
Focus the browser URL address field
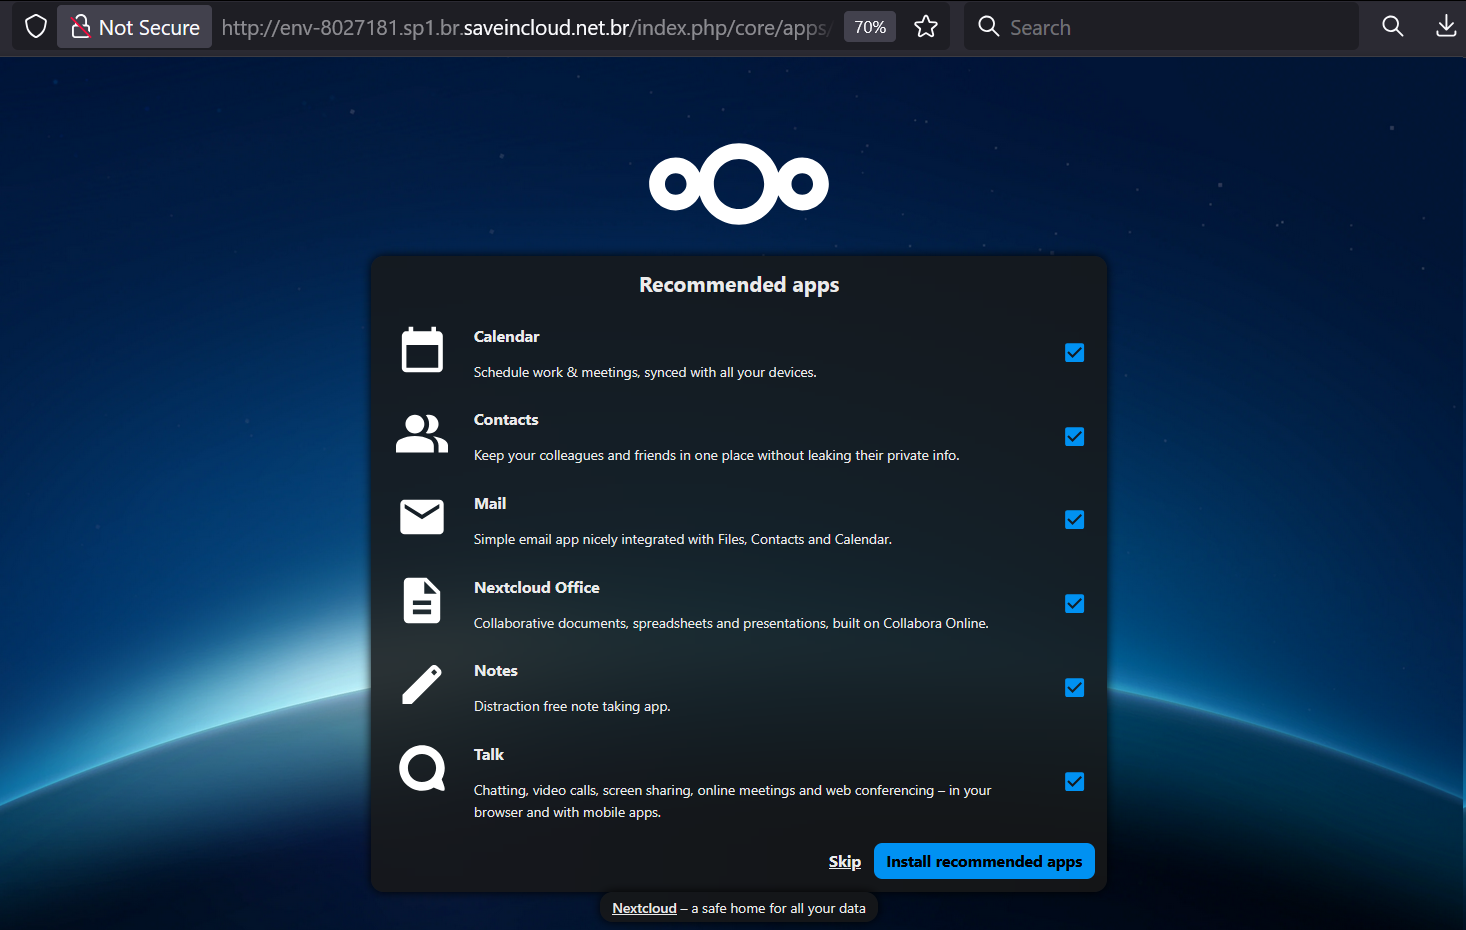coord(526,27)
